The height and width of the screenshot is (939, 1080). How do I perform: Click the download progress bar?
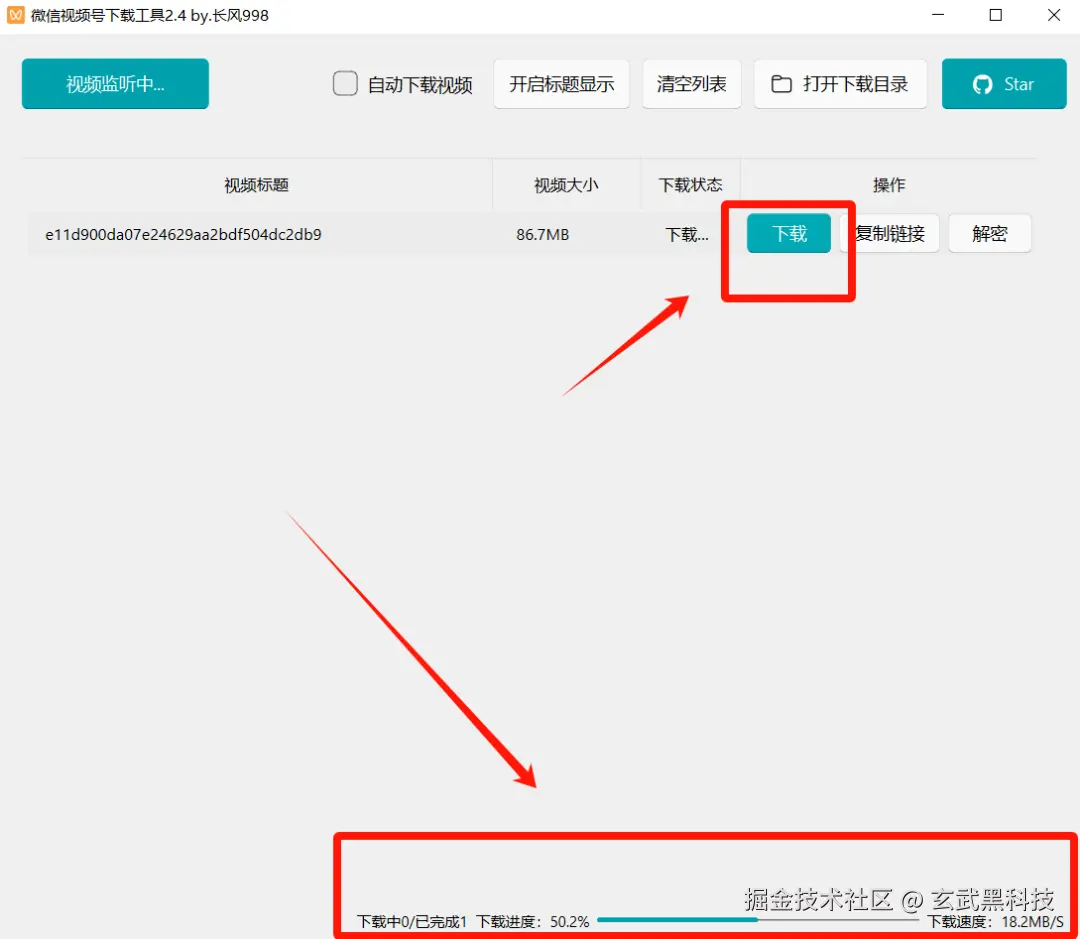pyautogui.click(x=758, y=920)
